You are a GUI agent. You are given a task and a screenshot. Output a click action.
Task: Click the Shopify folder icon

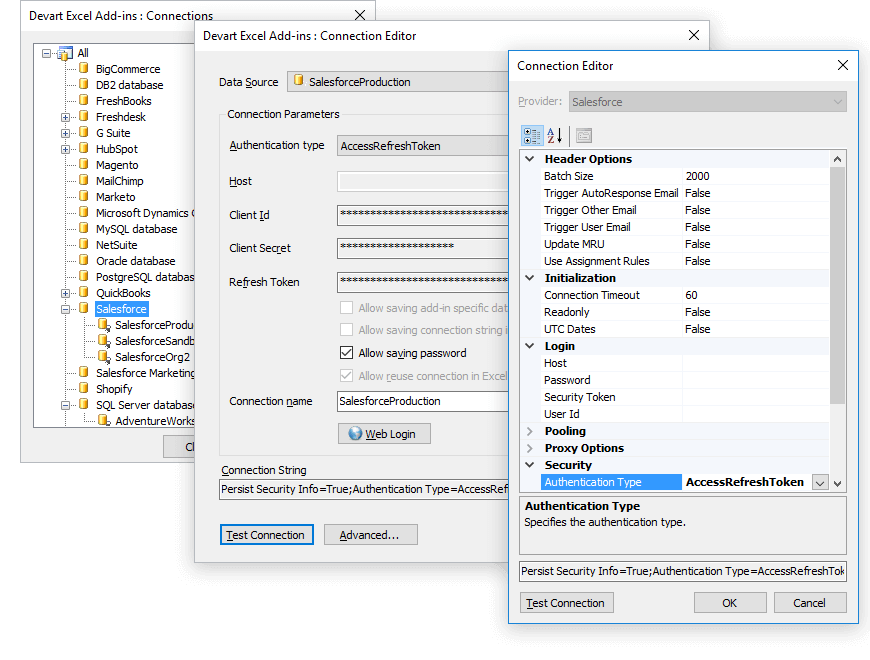(84, 388)
